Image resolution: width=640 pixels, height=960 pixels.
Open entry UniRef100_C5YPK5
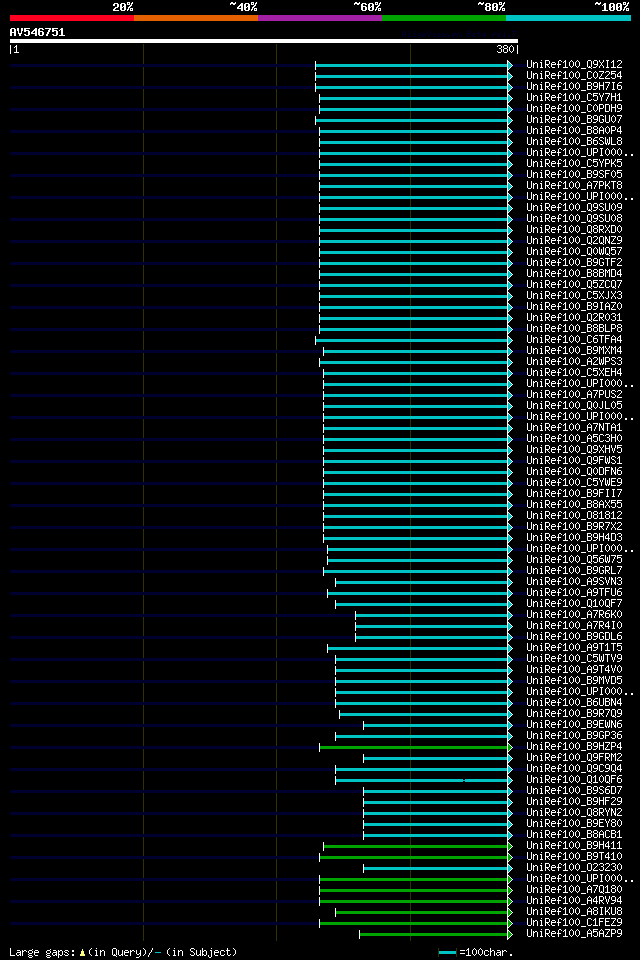(x=574, y=163)
